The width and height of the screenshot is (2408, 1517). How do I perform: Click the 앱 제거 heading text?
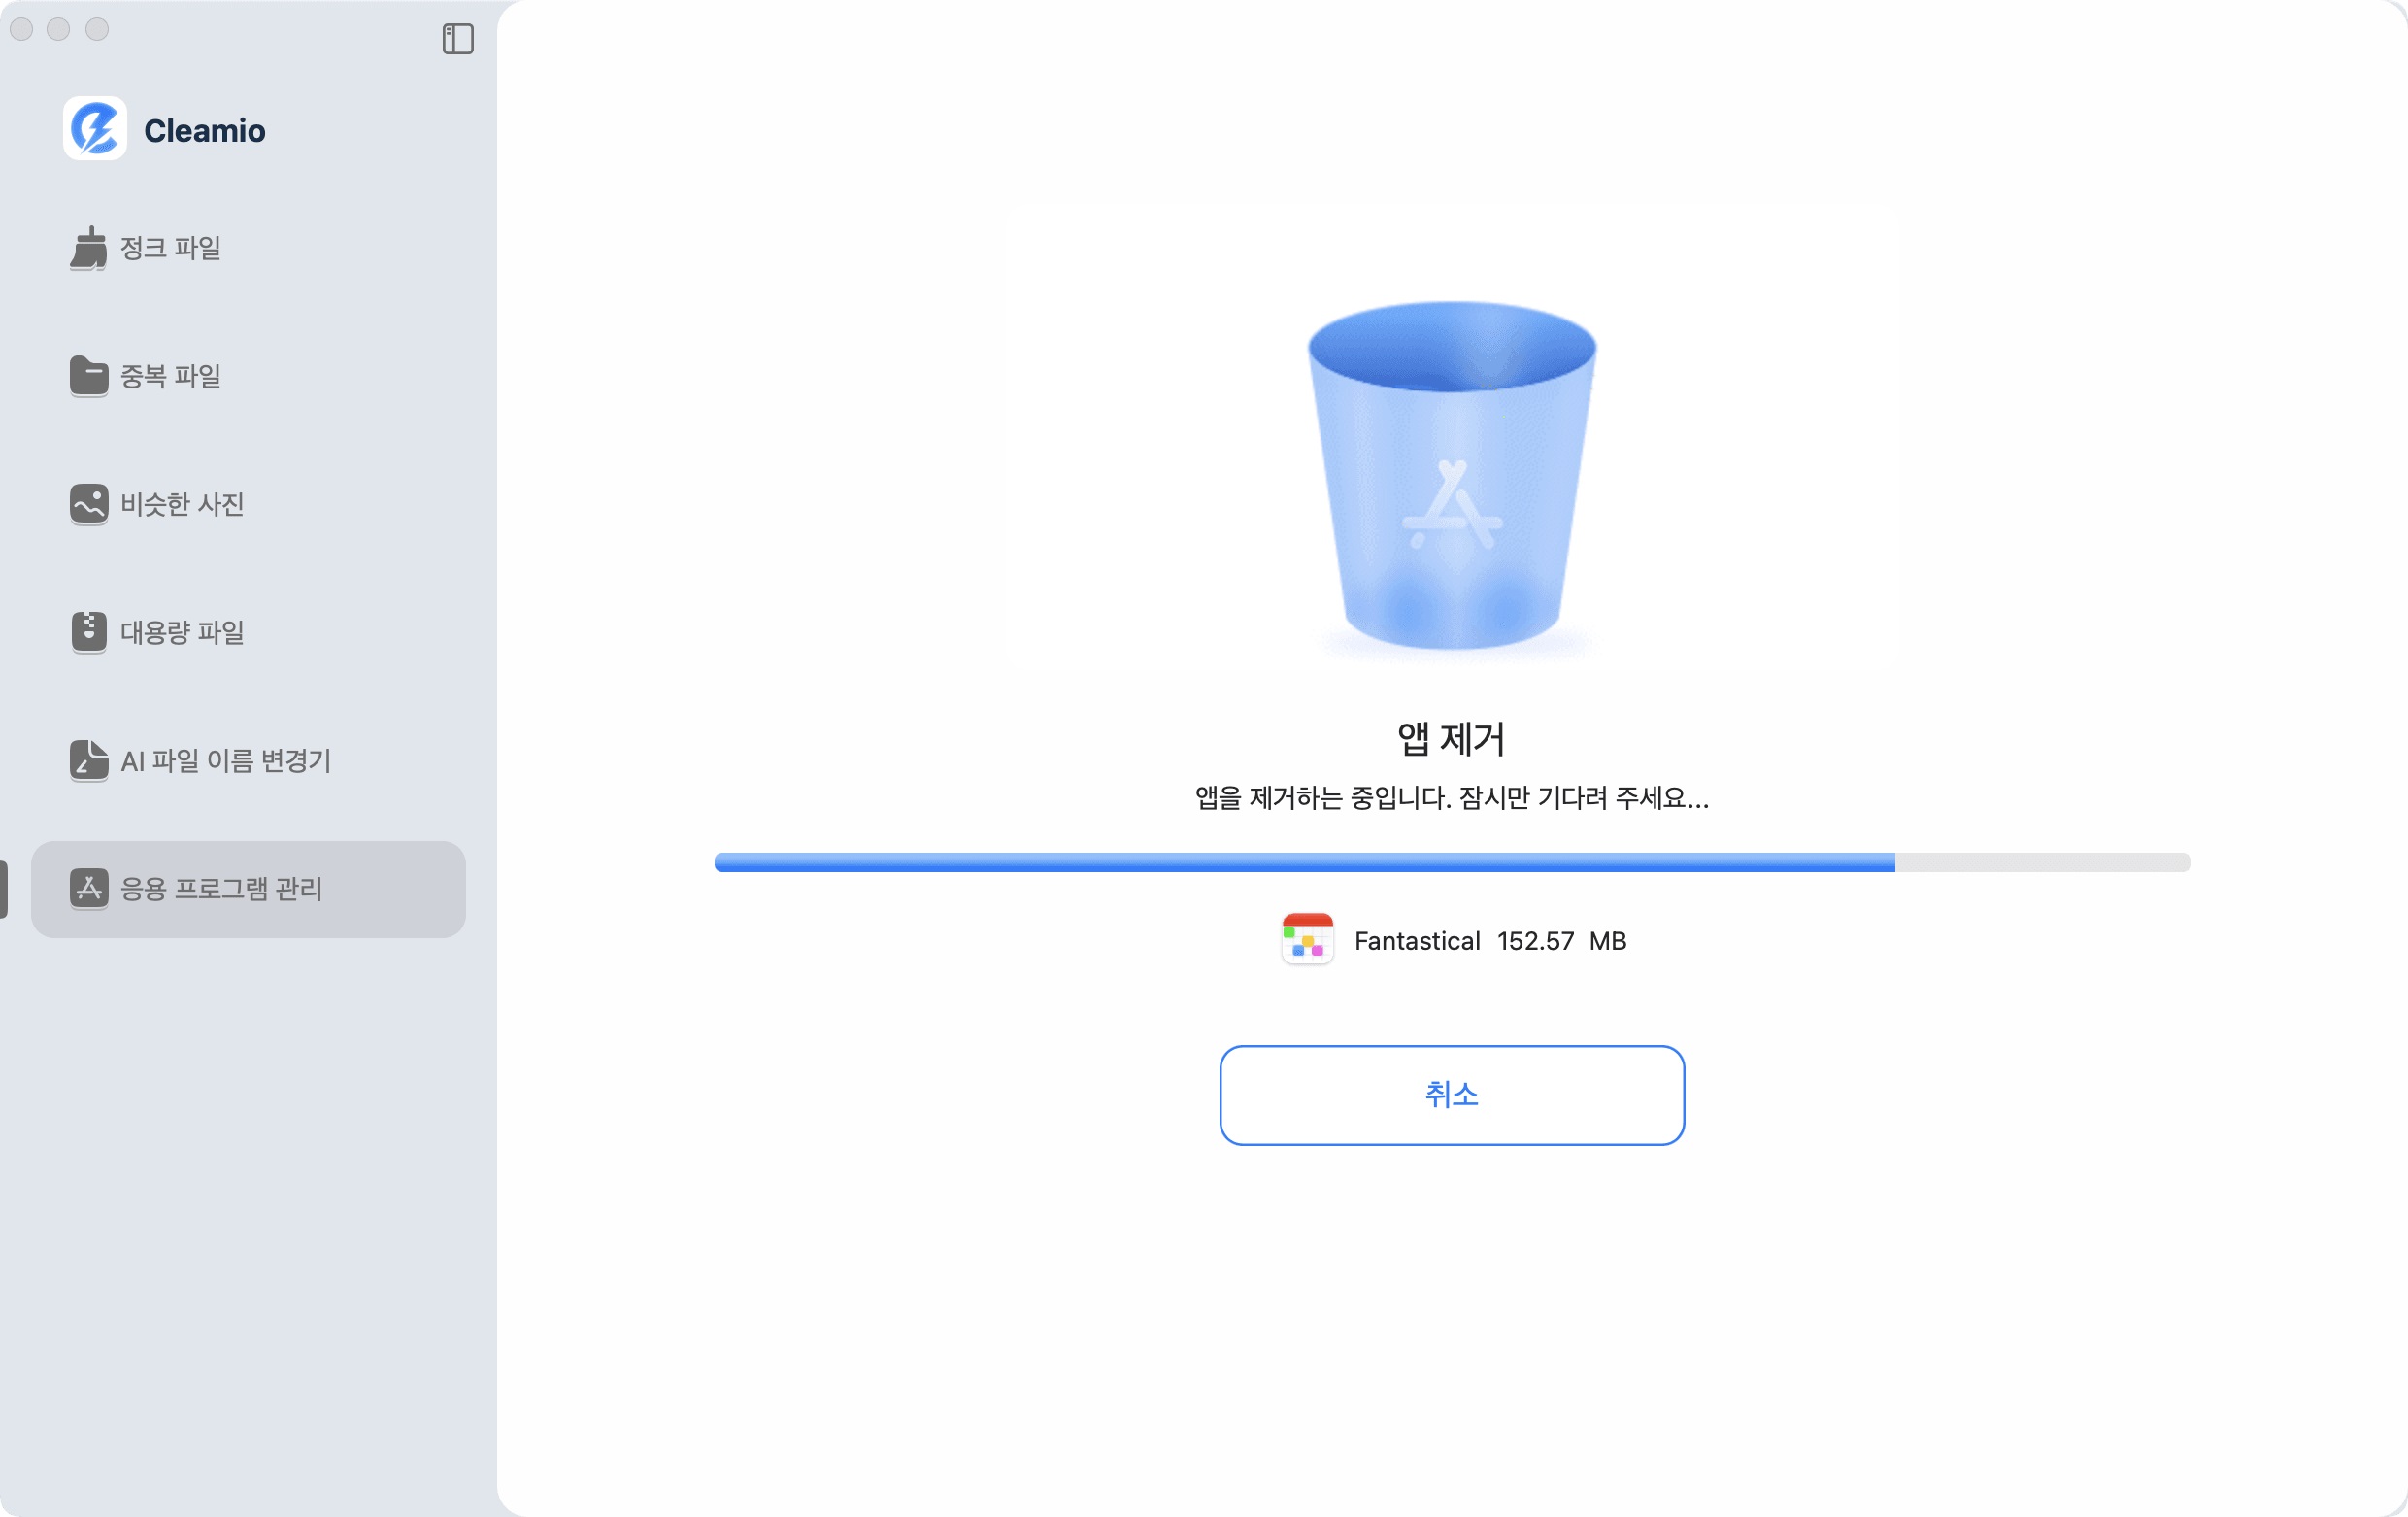[x=1452, y=740]
